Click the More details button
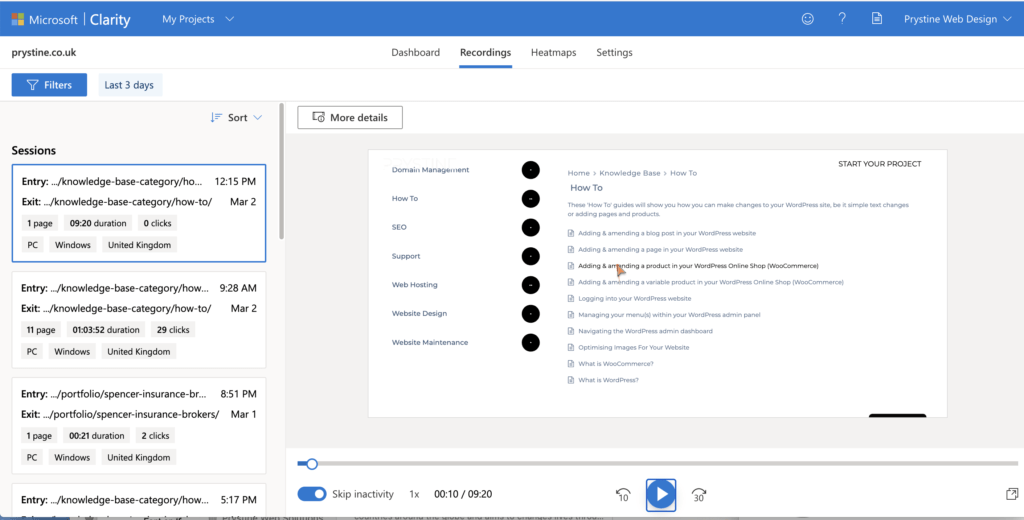1024x520 pixels. pos(350,118)
